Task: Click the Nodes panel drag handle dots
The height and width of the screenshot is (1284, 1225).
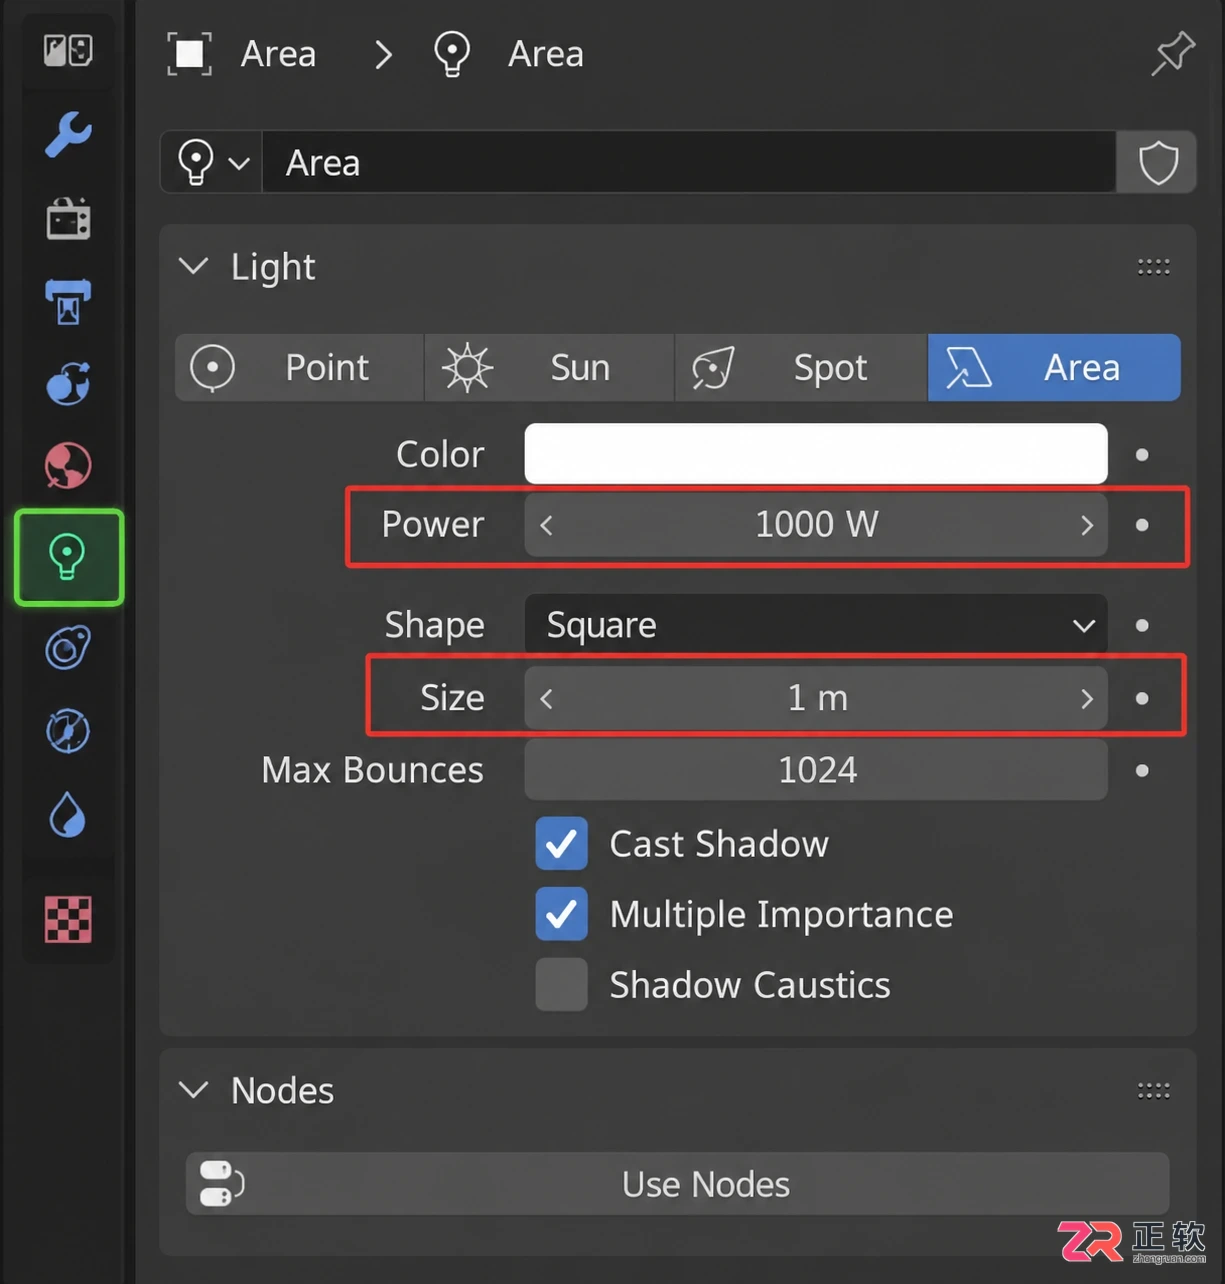Action: tap(1153, 1090)
